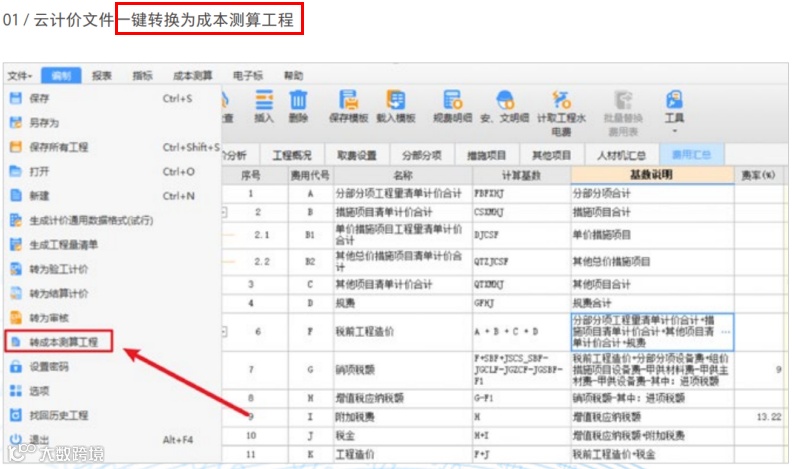The height and width of the screenshot is (469, 792).
Task: Select the 销项税额 name cell
Action: 403,370
